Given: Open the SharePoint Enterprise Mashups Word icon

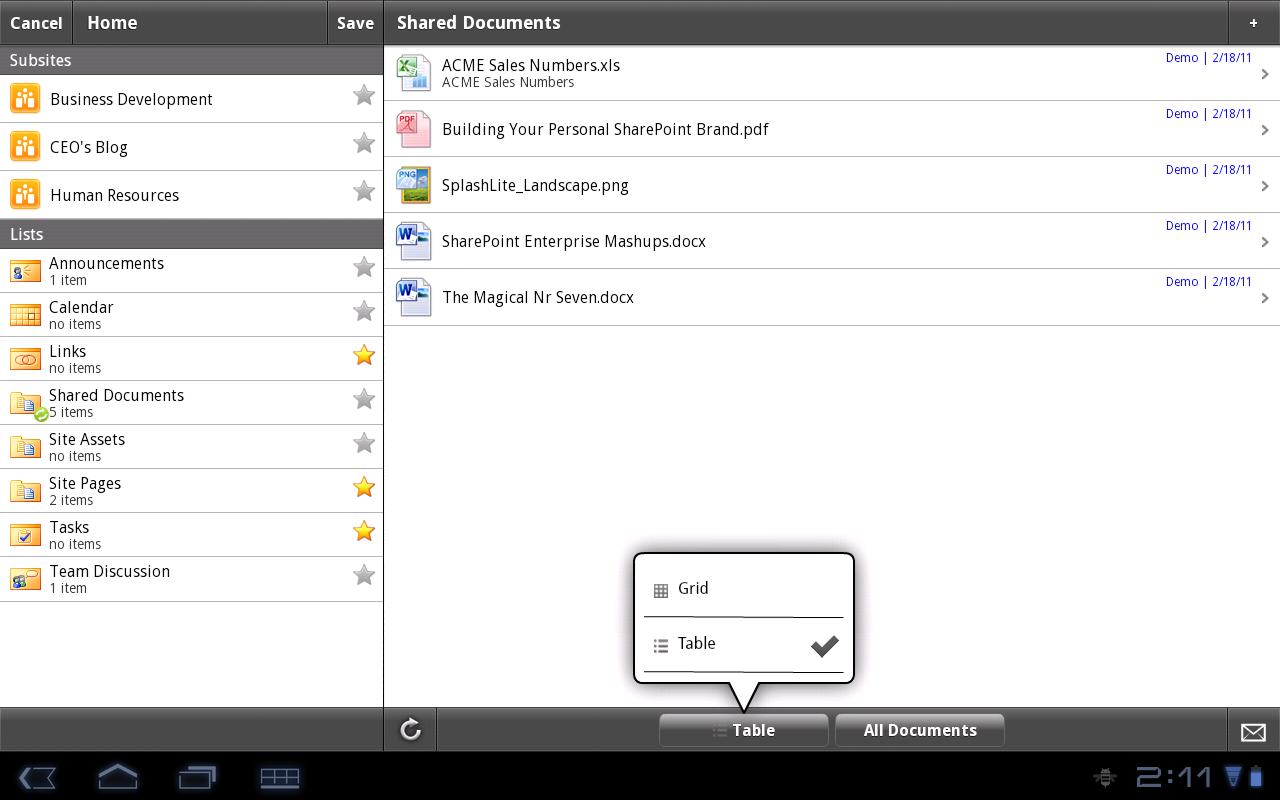Looking at the screenshot, I should pyautogui.click(x=413, y=241).
